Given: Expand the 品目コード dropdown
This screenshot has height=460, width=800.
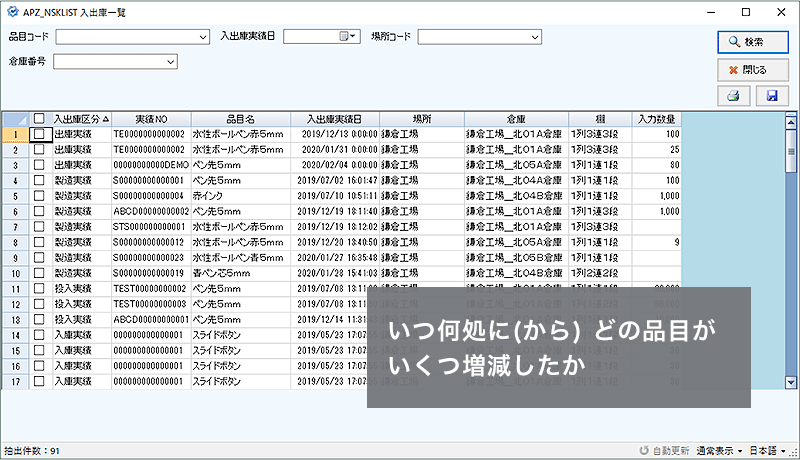Looking at the screenshot, I should (203, 37).
